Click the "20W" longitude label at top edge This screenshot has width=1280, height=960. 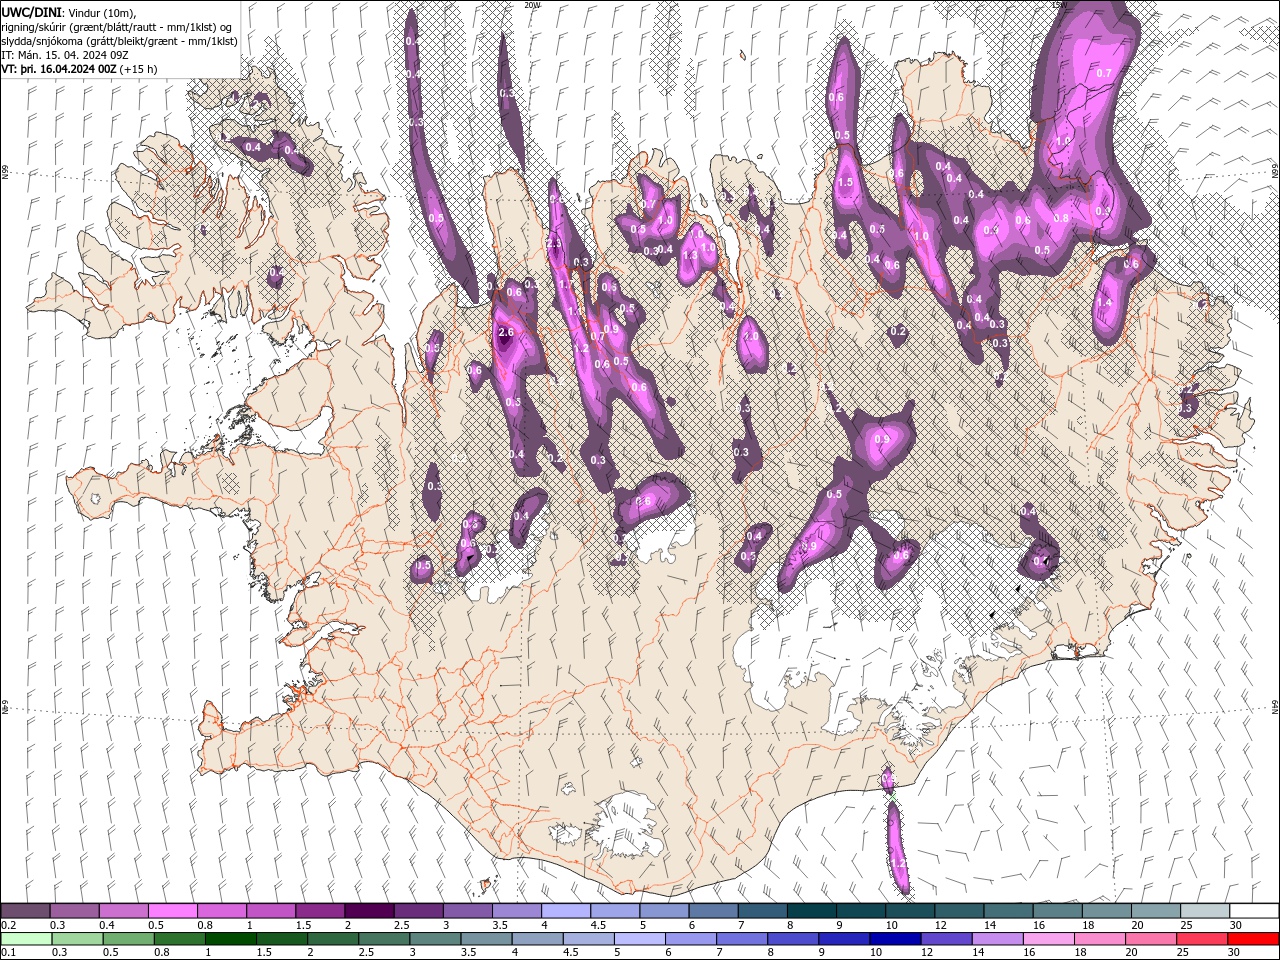tap(532, 5)
